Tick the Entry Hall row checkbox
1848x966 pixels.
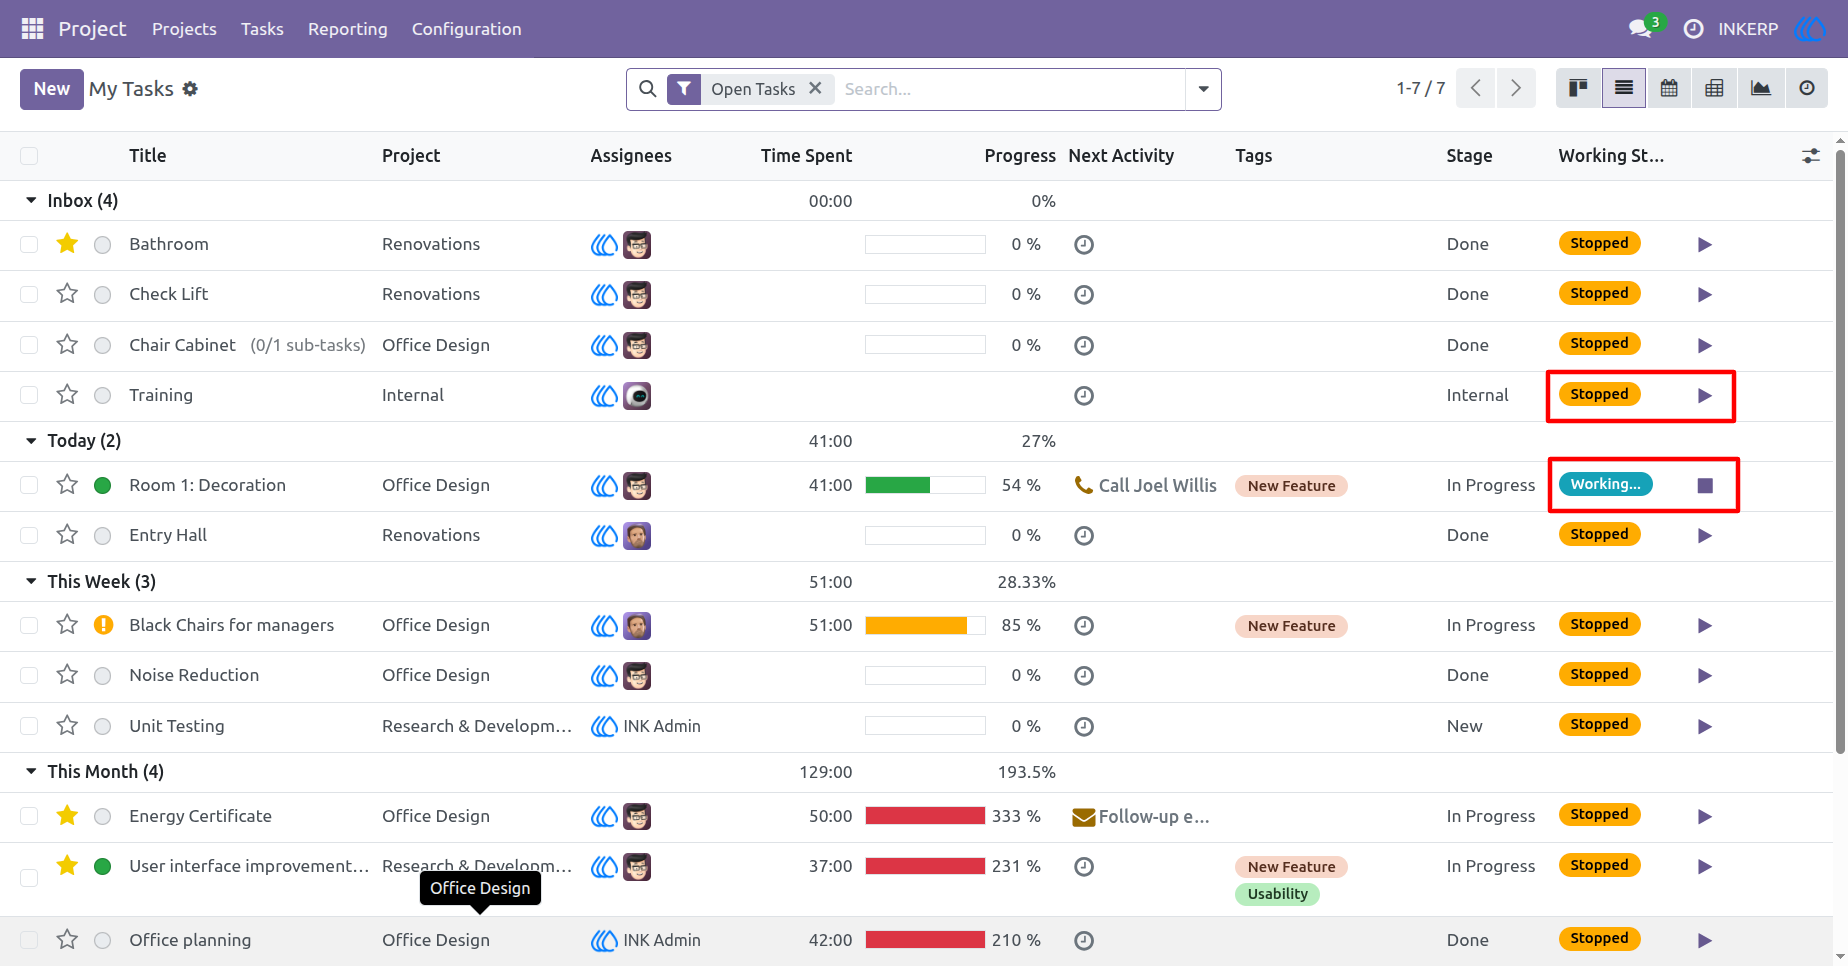pyautogui.click(x=29, y=536)
